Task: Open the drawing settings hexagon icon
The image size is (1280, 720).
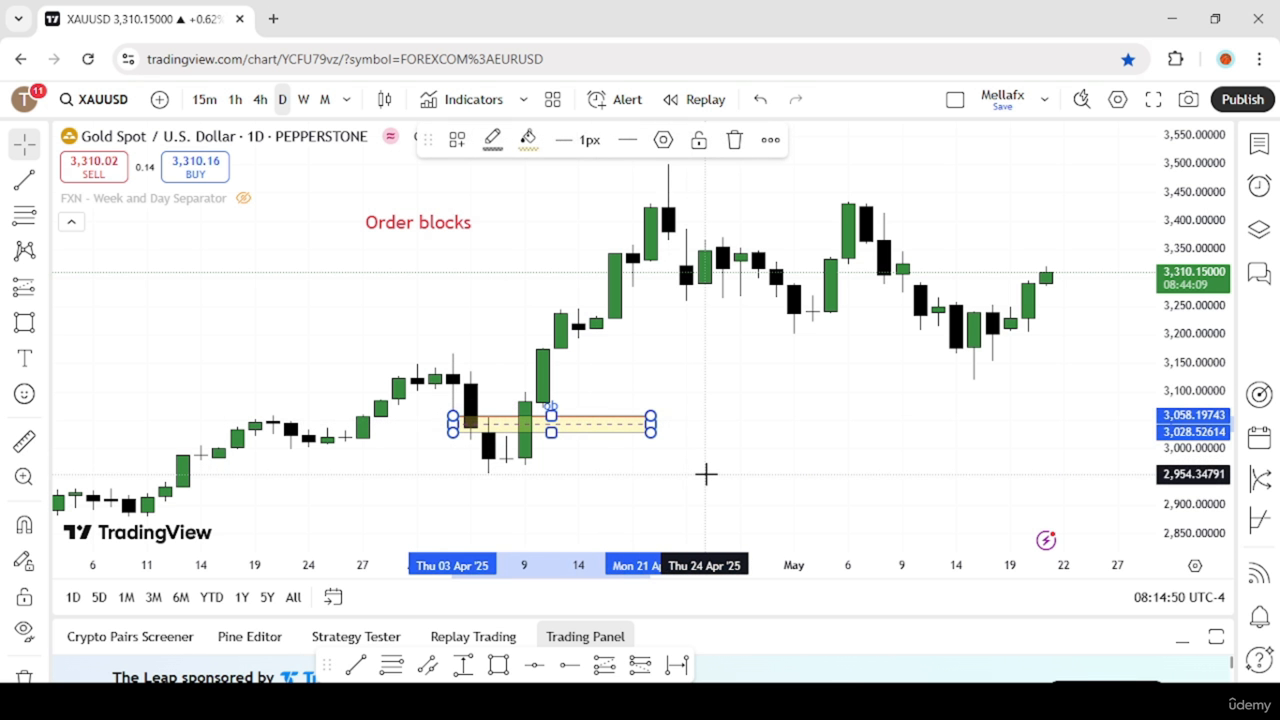Action: point(663,140)
